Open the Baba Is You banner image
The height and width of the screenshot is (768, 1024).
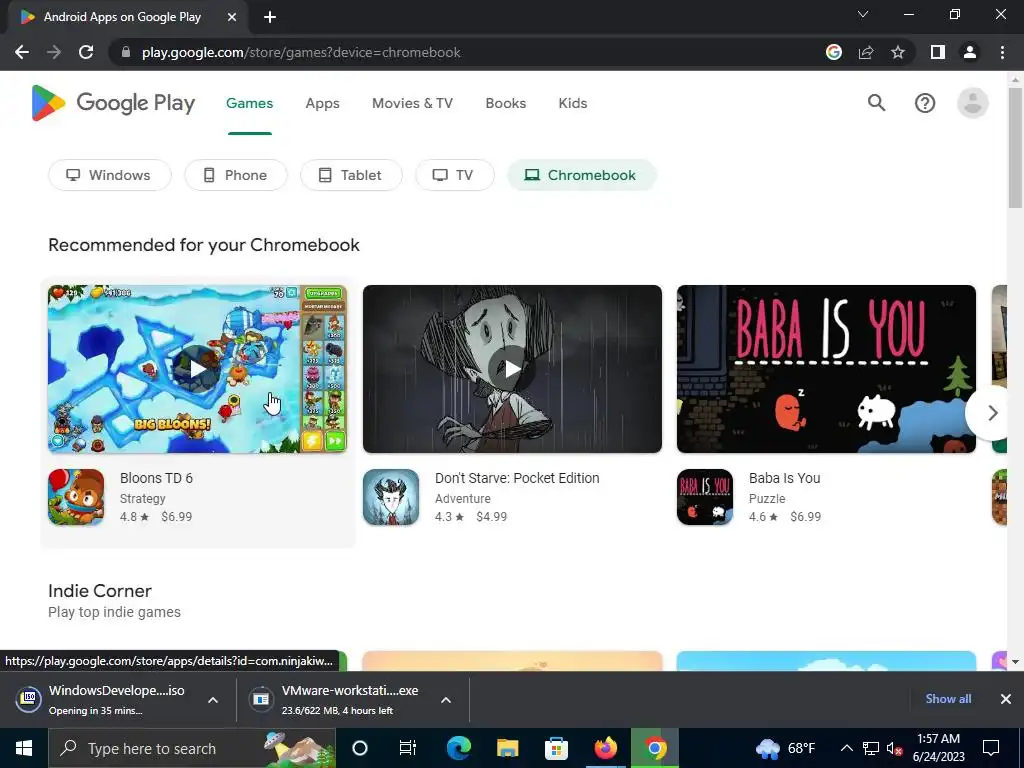click(x=826, y=369)
